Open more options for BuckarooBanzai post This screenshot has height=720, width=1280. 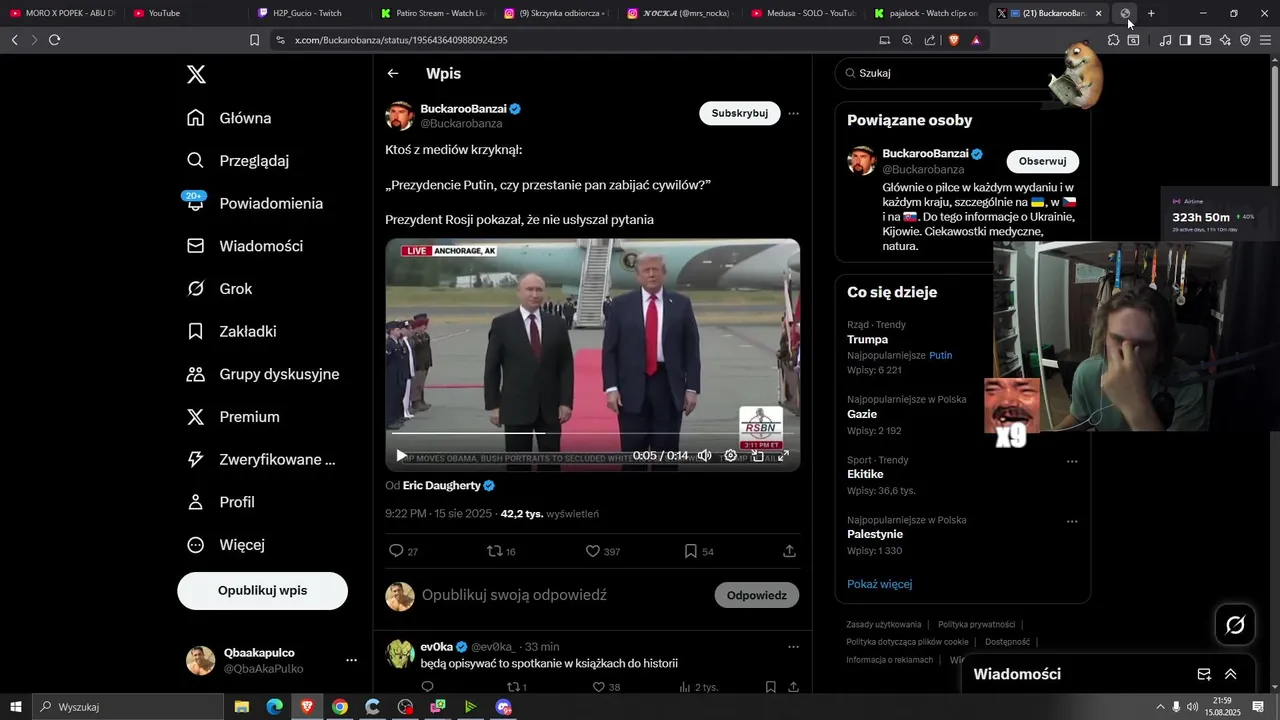tap(793, 113)
